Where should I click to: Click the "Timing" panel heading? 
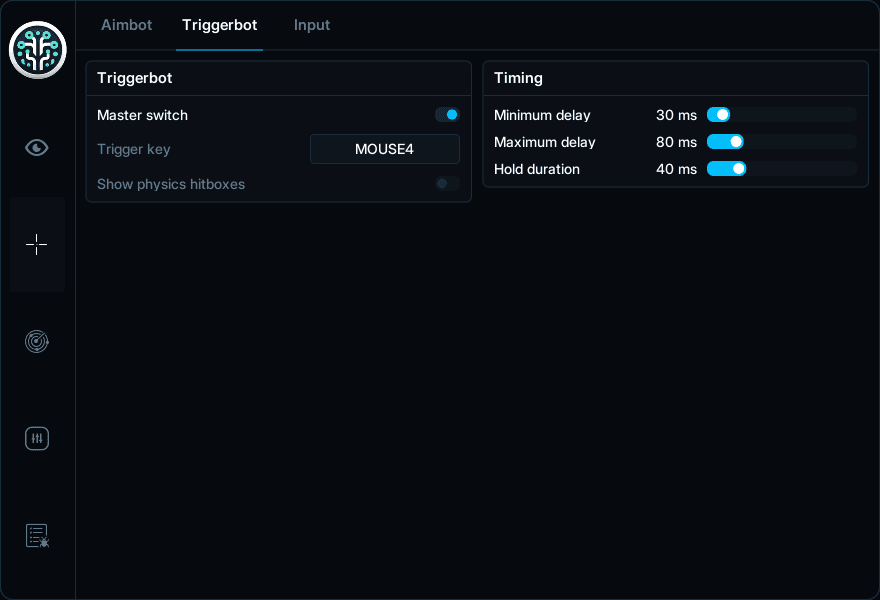[x=518, y=78]
